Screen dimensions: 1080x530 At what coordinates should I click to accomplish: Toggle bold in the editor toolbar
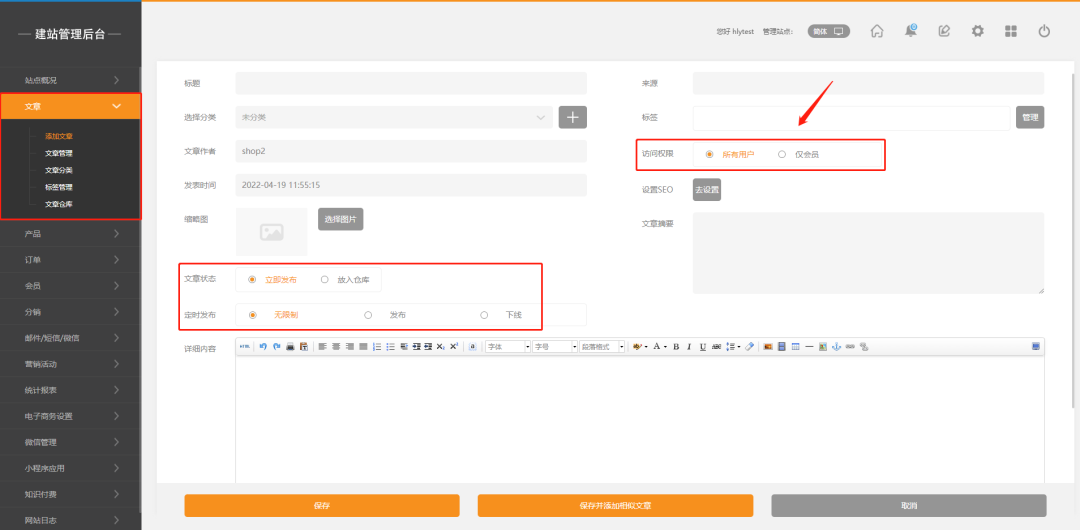pos(676,347)
